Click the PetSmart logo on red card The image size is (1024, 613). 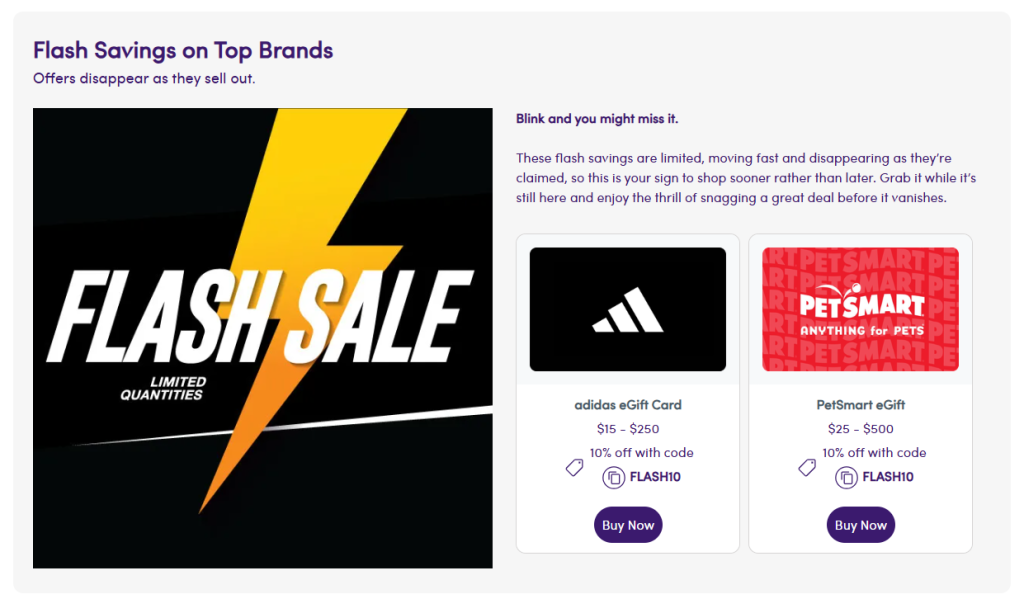pos(860,304)
